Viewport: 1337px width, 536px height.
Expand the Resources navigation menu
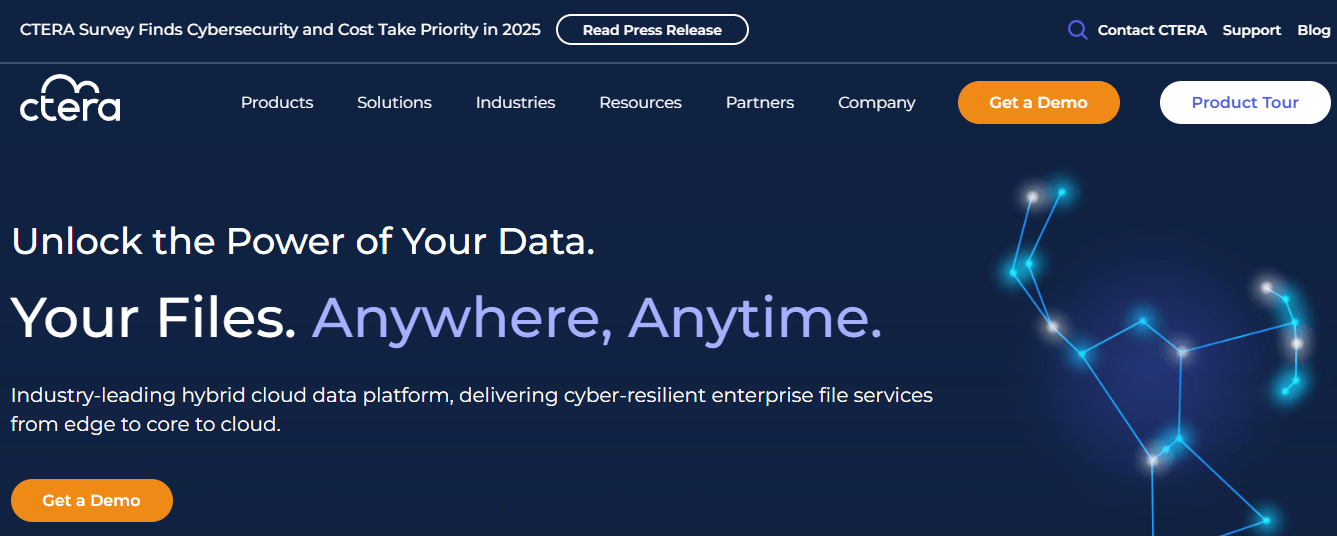pyautogui.click(x=640, y=102)
